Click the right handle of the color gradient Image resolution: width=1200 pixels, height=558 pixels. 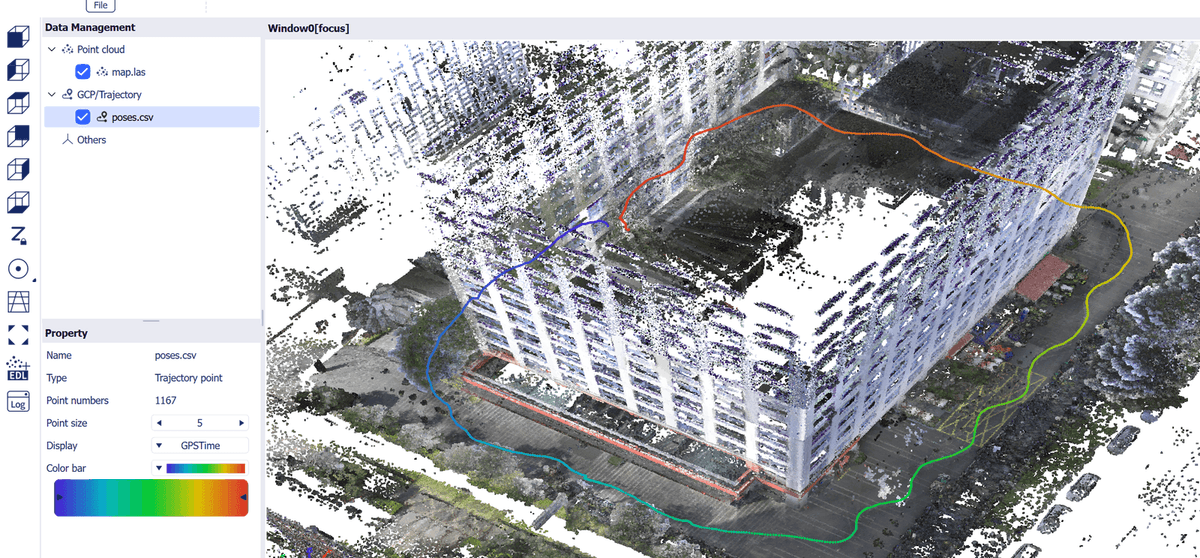click(244, 496)
